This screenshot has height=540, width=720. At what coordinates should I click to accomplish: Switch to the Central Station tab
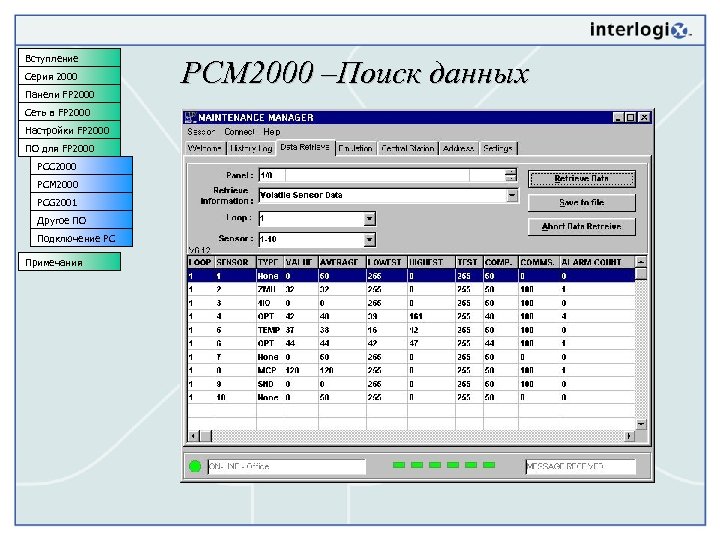point(408,148)
